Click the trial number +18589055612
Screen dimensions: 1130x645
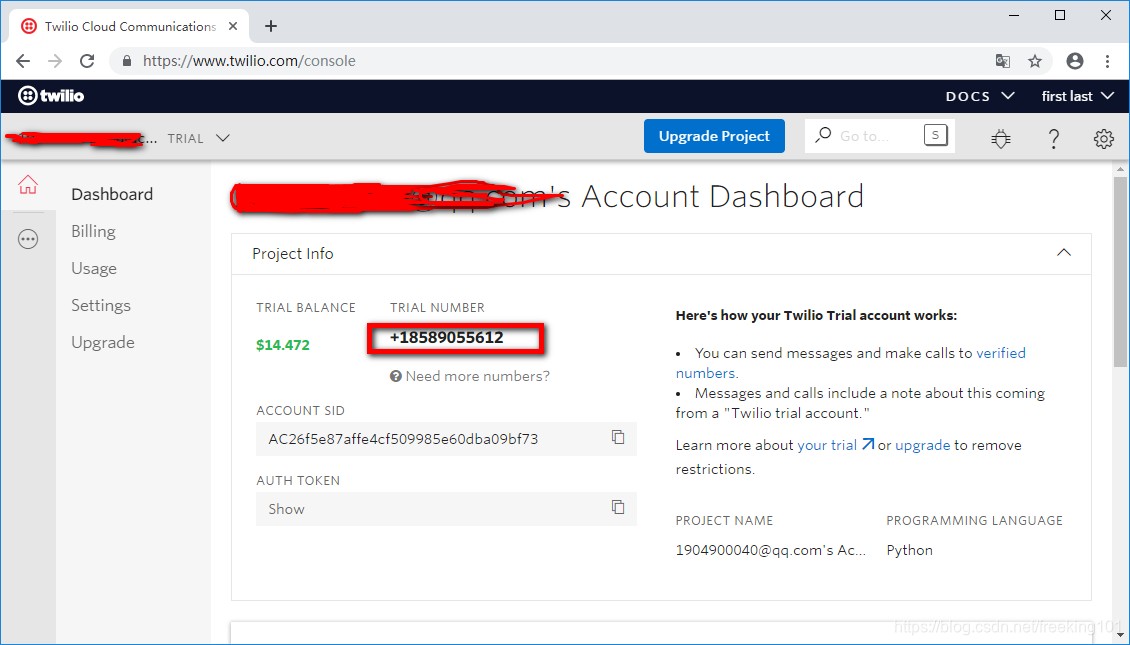pyautogui.click(x=446, y=337)
